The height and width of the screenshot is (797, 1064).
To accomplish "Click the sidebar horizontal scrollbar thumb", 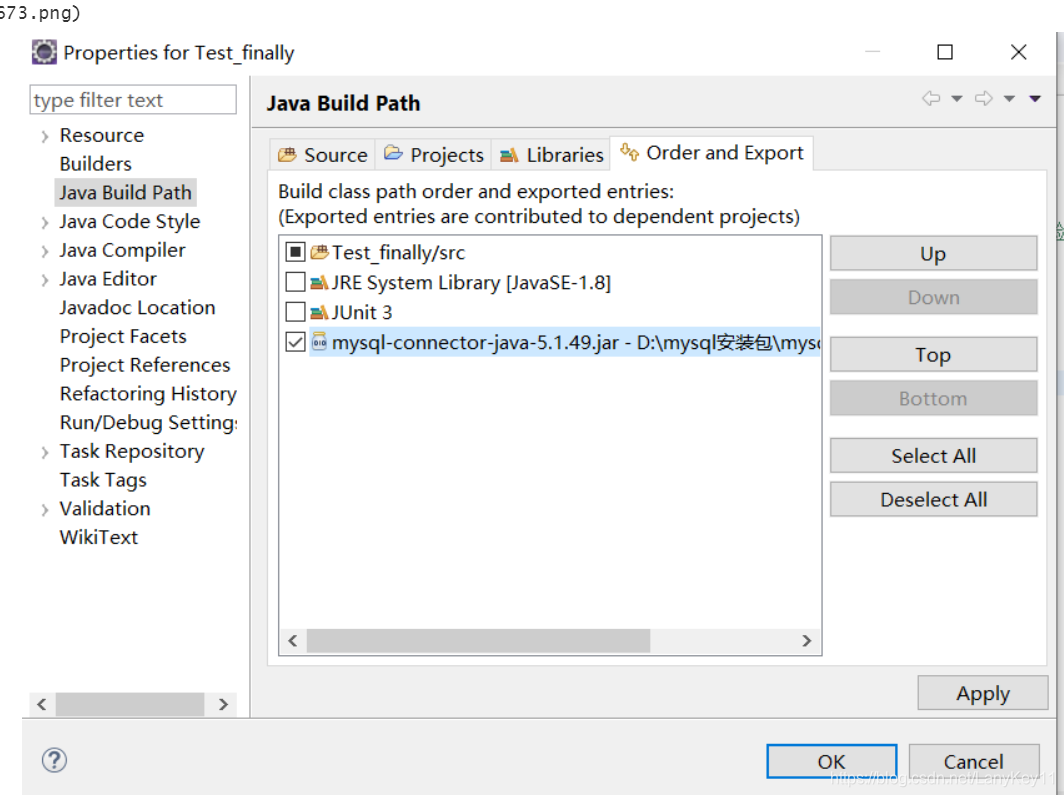I will coord(130,704).
